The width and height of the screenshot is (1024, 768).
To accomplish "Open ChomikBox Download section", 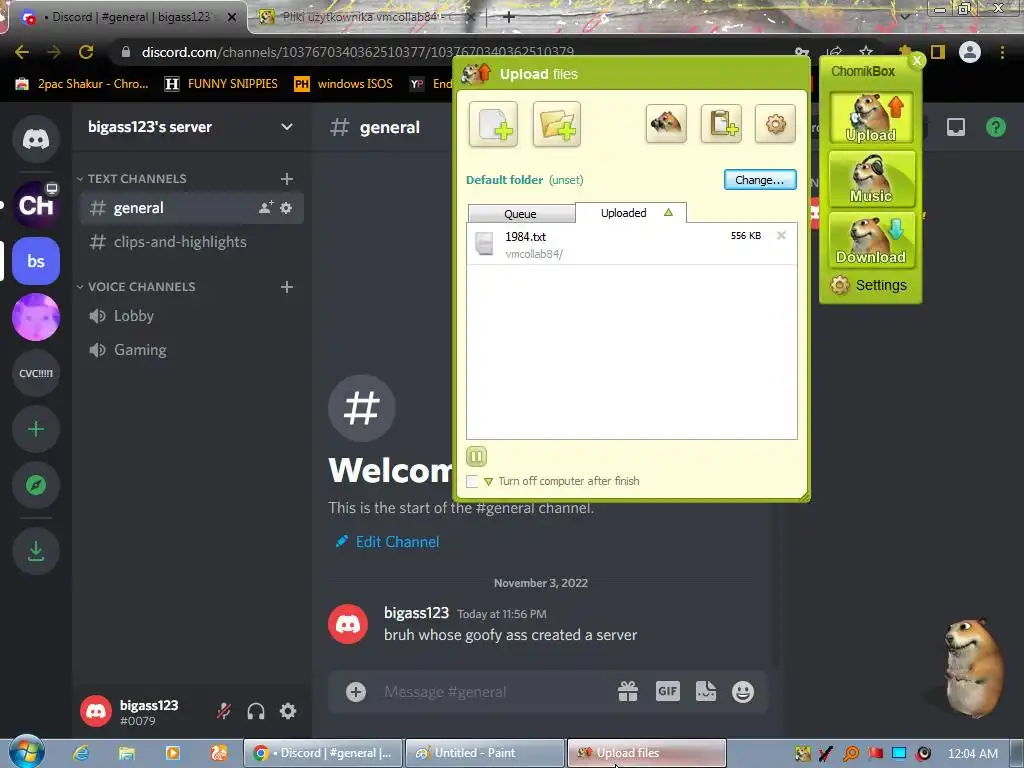I will point(871,240).
